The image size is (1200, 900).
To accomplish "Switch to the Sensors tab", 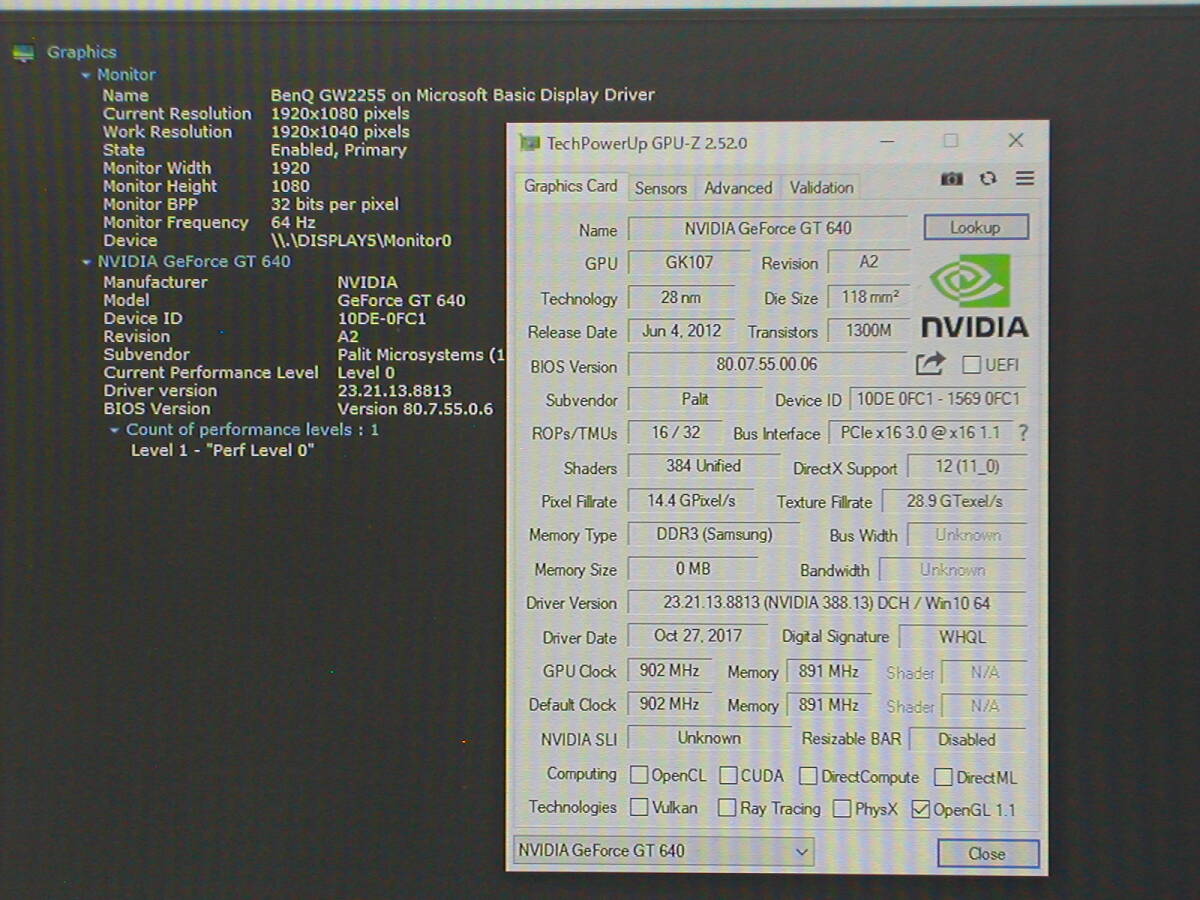I will point(661,188).
